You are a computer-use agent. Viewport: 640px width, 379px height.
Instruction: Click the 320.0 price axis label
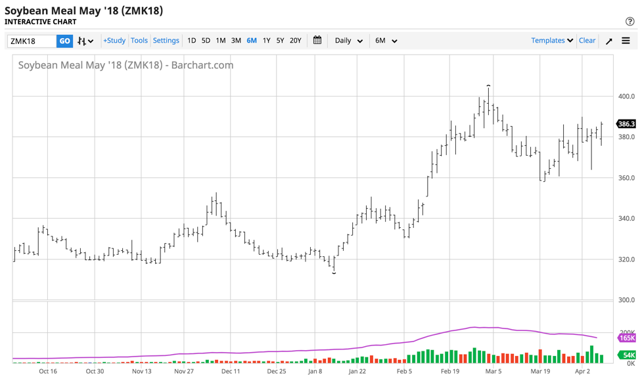[627, 259]
